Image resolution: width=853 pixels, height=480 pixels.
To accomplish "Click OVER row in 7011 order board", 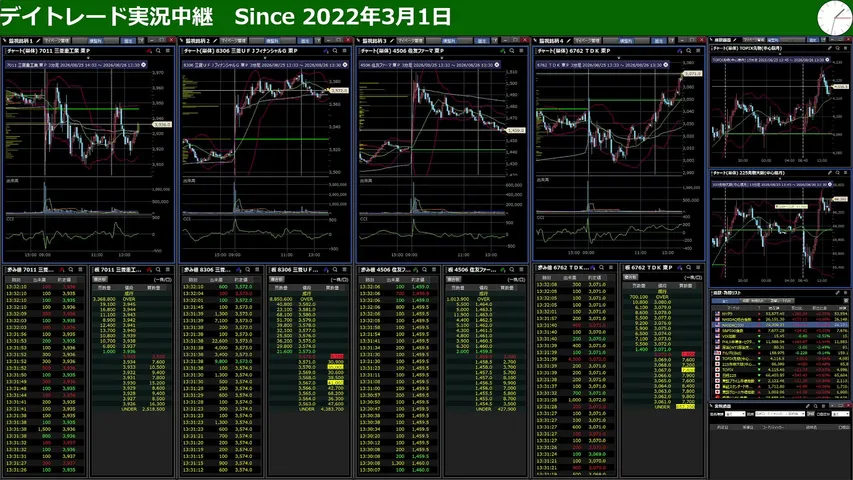I will [x=131, y=299].
